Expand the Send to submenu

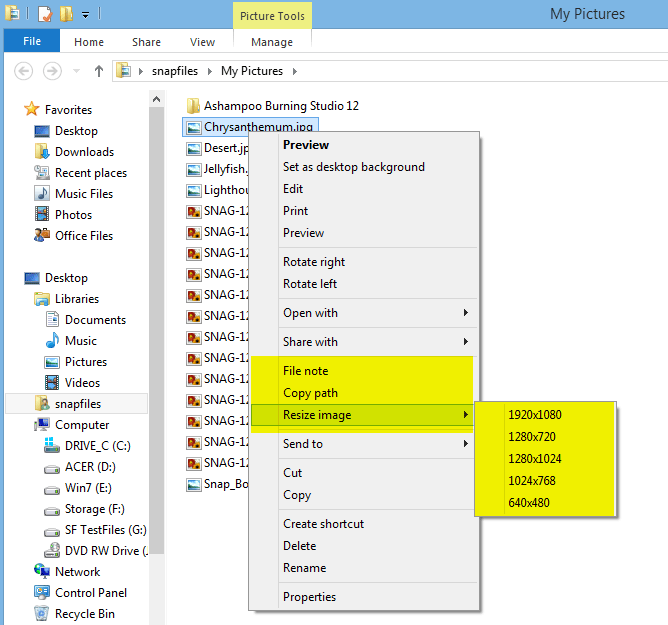(x=466, y=444)
